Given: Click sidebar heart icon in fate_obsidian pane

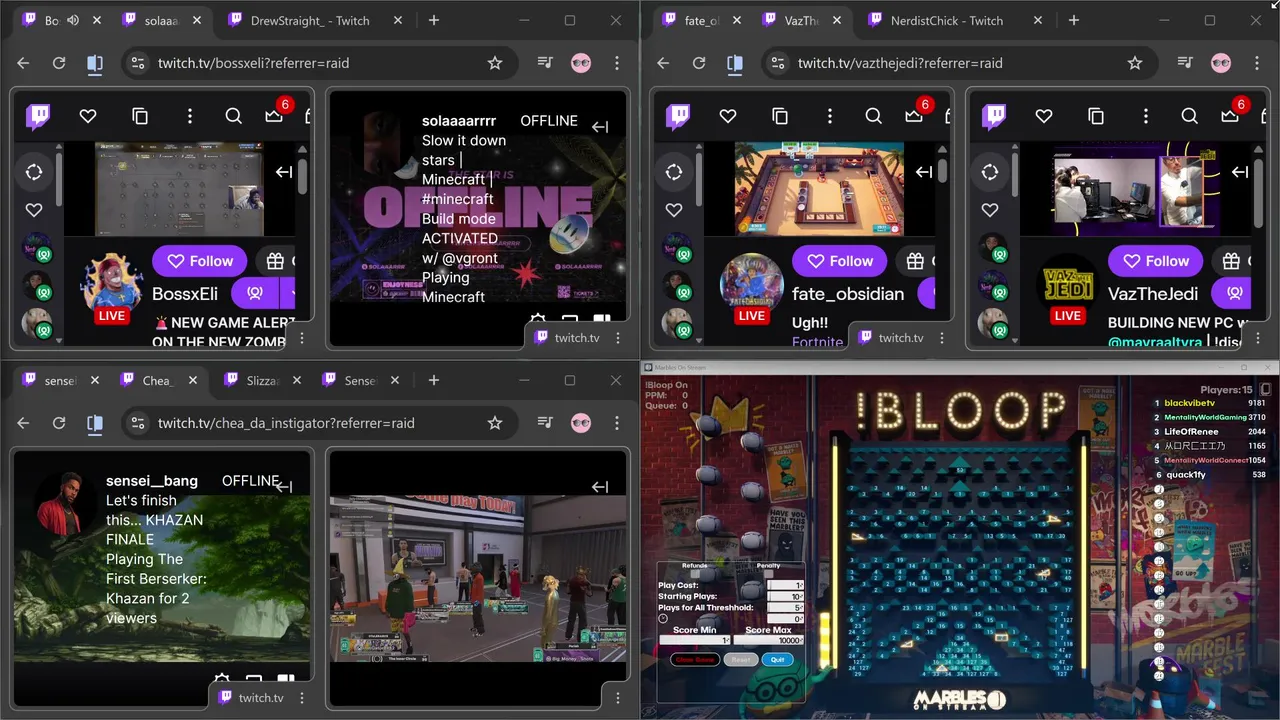Looking at the screenshot, I should point(674,210).
